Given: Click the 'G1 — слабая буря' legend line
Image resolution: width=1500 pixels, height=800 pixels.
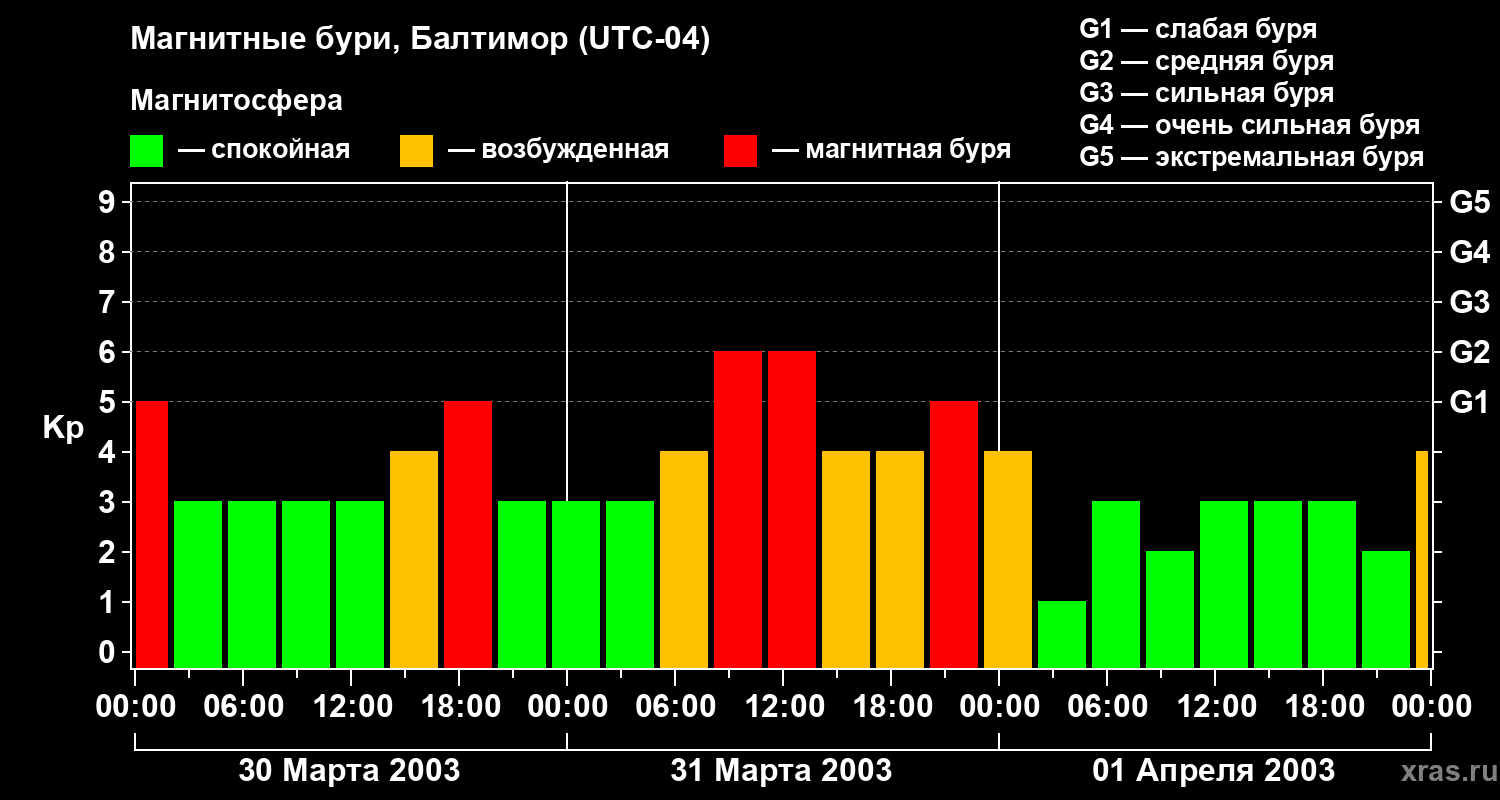Looking at the screenshot, I should click(x=1198, y=29).
